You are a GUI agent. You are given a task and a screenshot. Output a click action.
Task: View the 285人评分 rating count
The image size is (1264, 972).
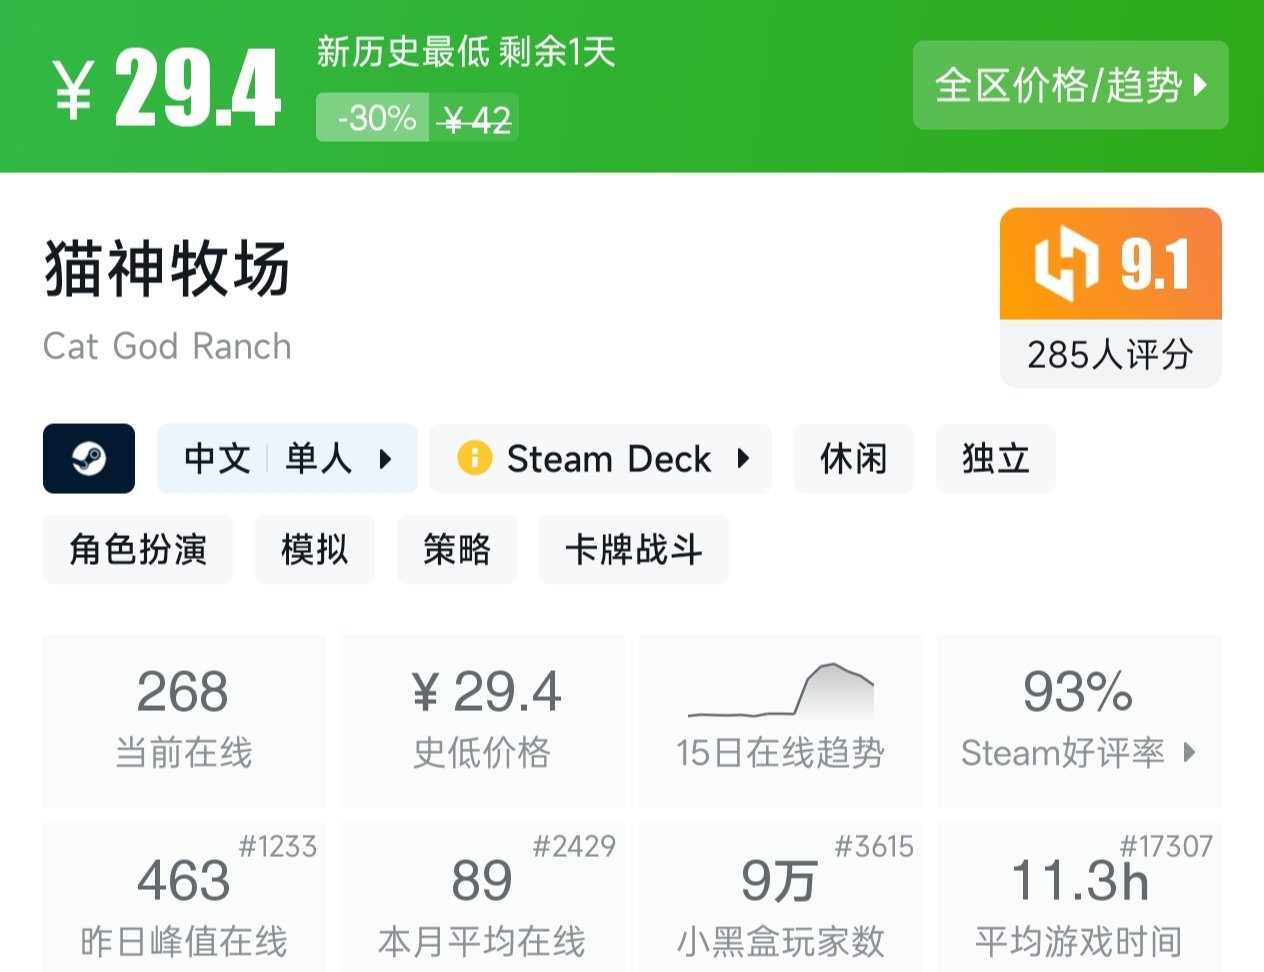coord(1110,354)
